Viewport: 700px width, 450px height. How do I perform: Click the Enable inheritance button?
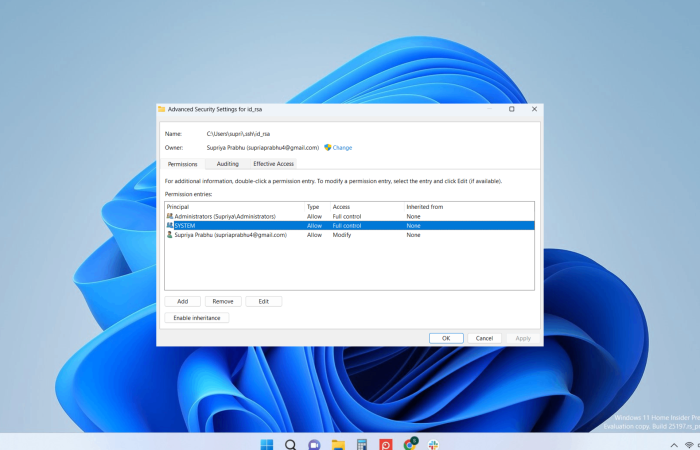coord(196,318)
